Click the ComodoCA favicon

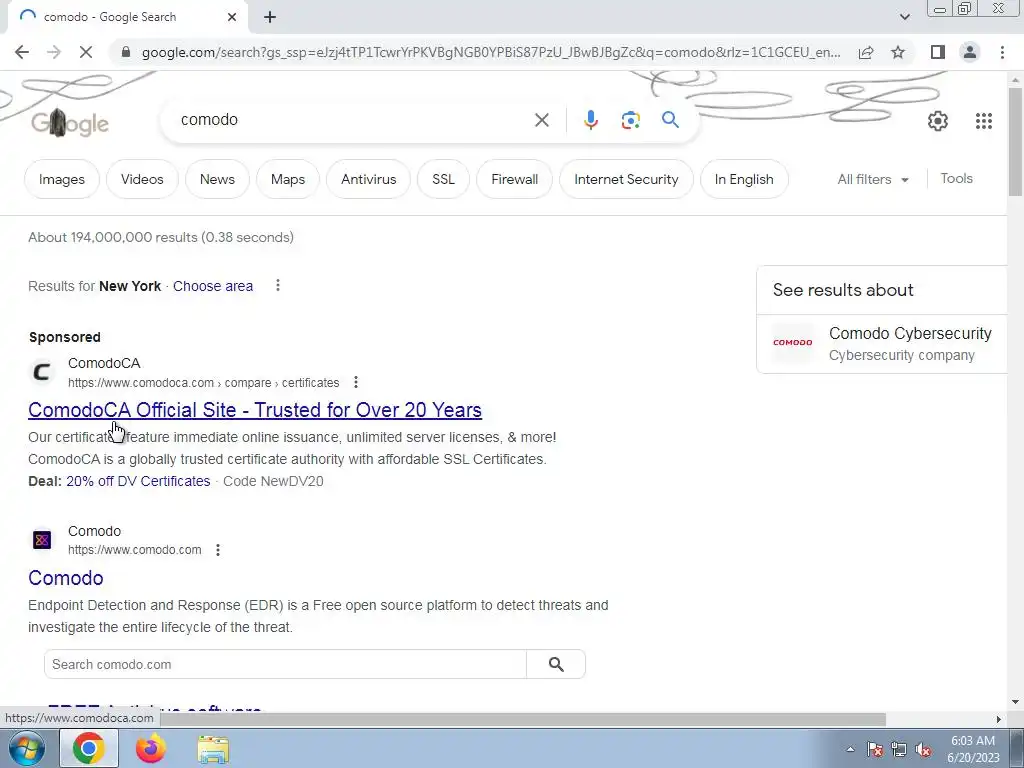(x=42, y=372)
